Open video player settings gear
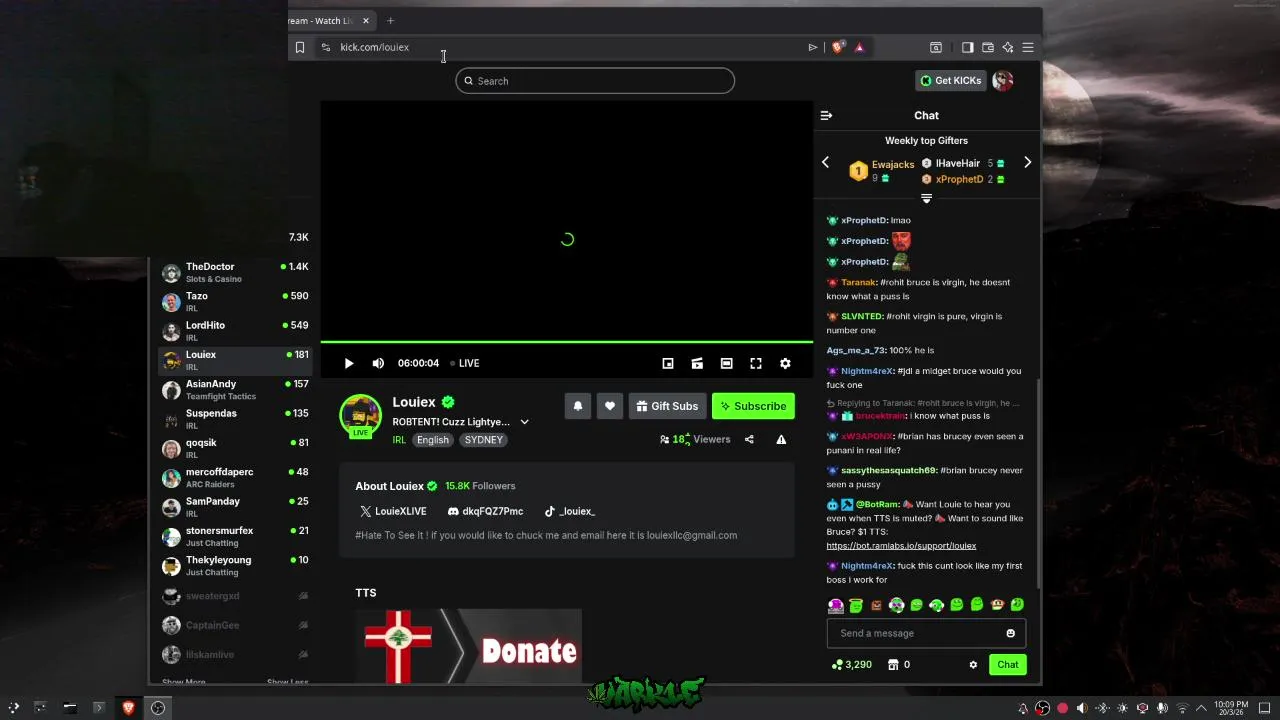 [x=785, y=363]
